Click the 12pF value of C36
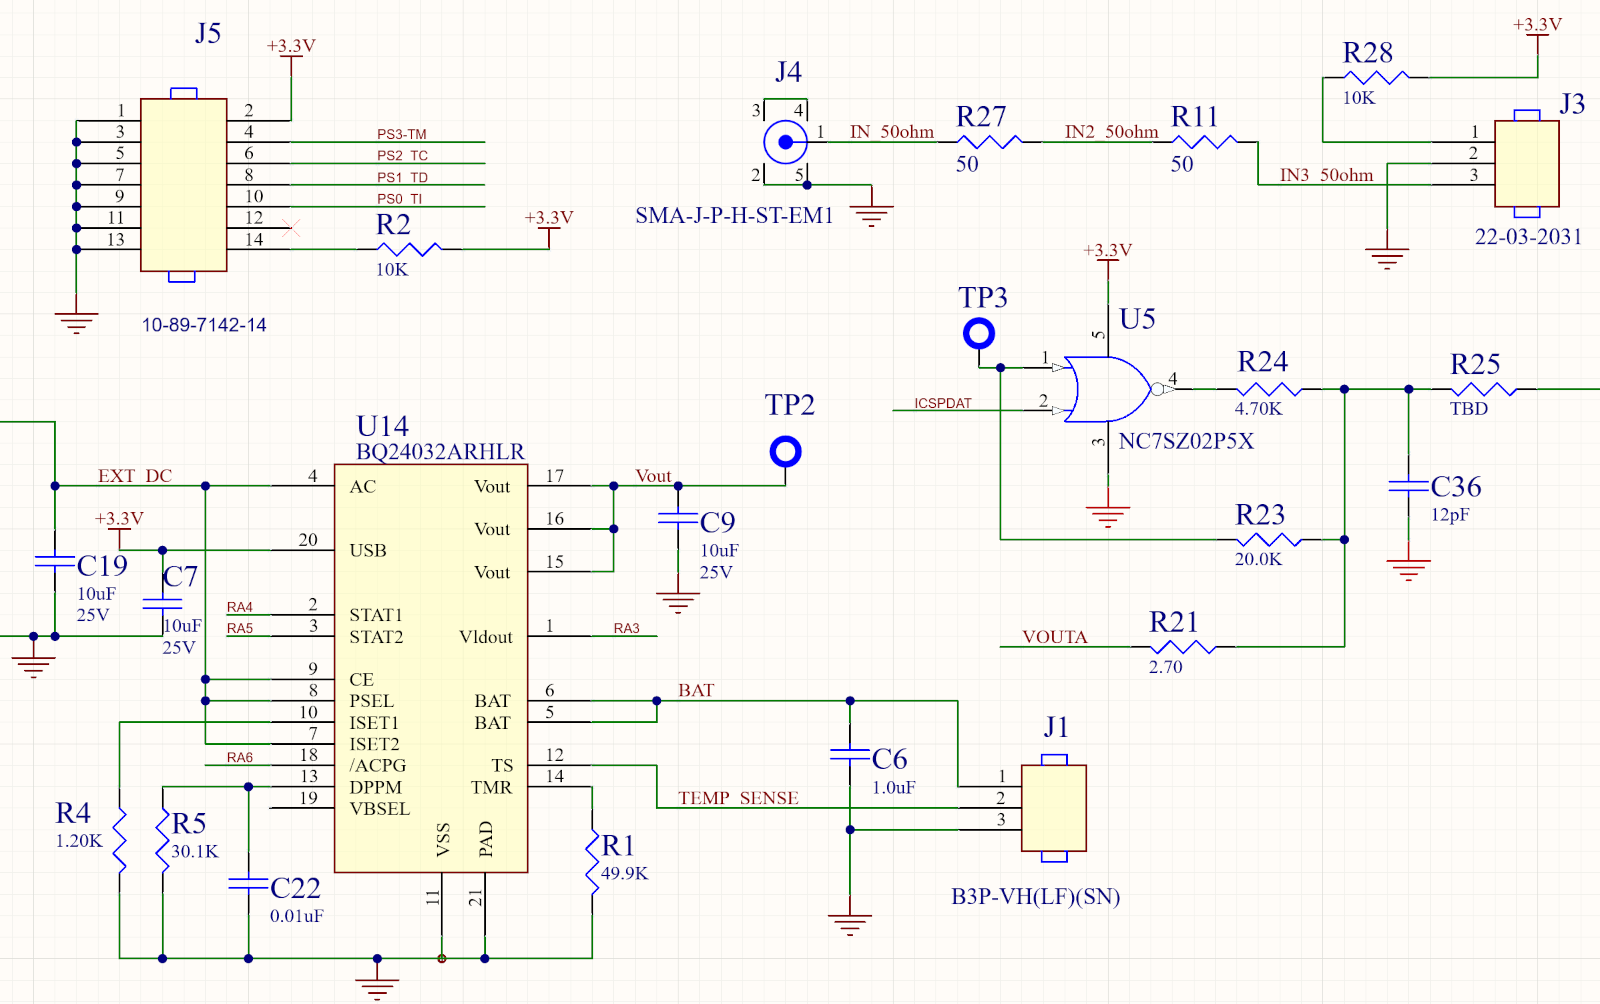Screen dimensions: 1600x1004 (x=1450, y=515)
